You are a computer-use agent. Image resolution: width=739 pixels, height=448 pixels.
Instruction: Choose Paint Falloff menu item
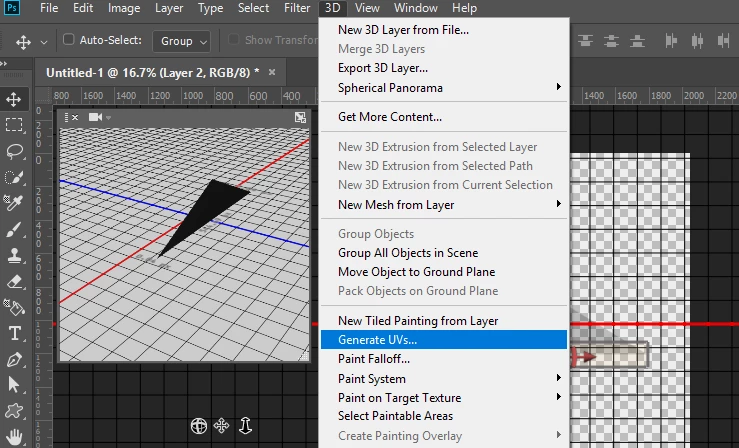[x=444, y=359]
